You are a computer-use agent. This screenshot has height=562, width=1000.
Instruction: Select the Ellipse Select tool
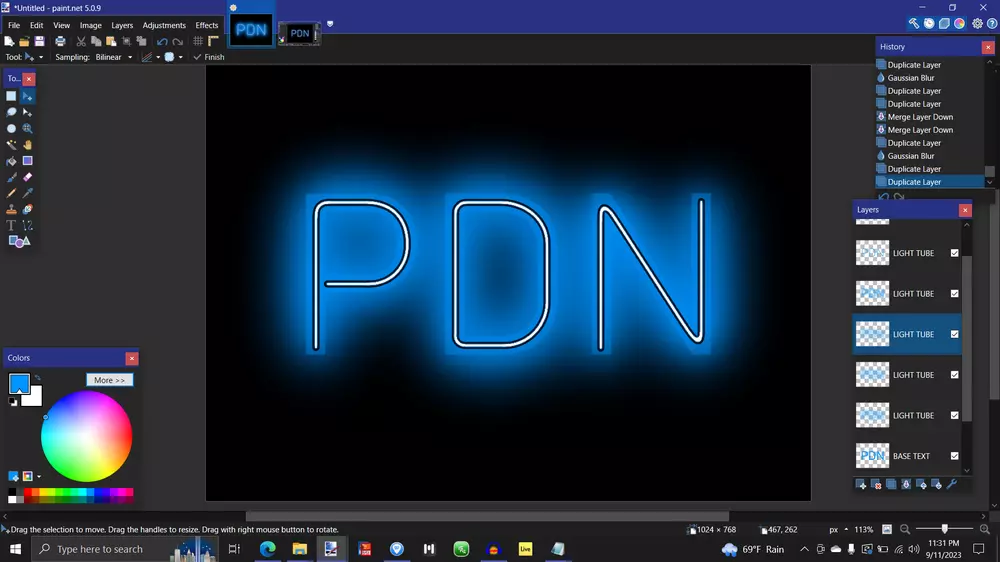click(11, 128)
